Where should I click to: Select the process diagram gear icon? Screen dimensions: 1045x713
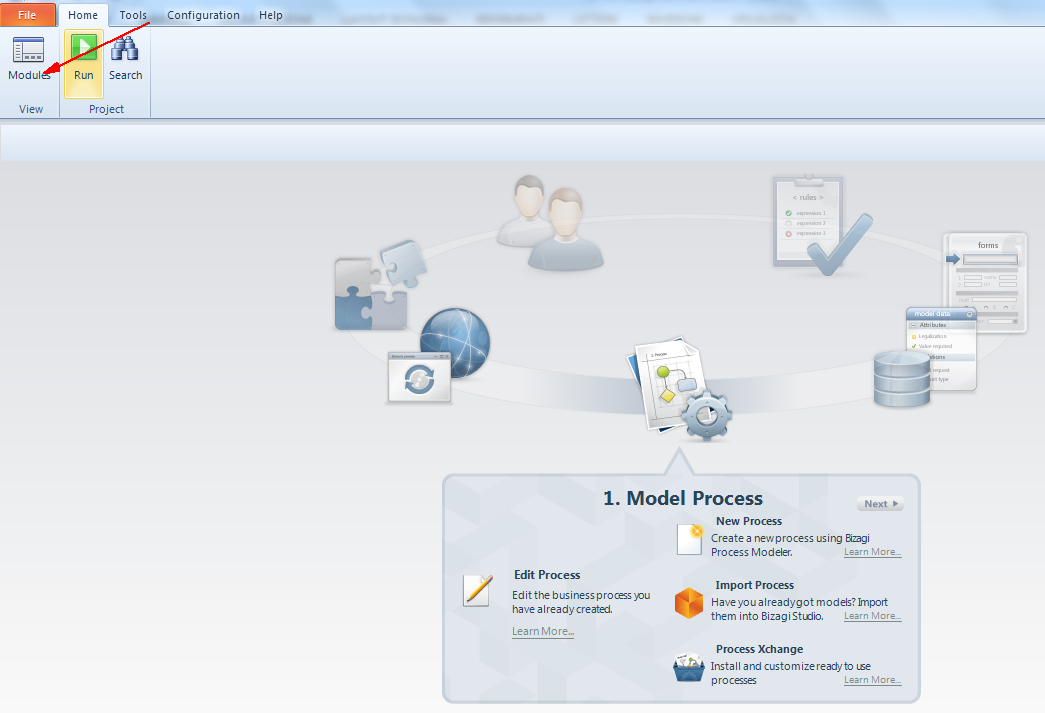coord(680,388)
